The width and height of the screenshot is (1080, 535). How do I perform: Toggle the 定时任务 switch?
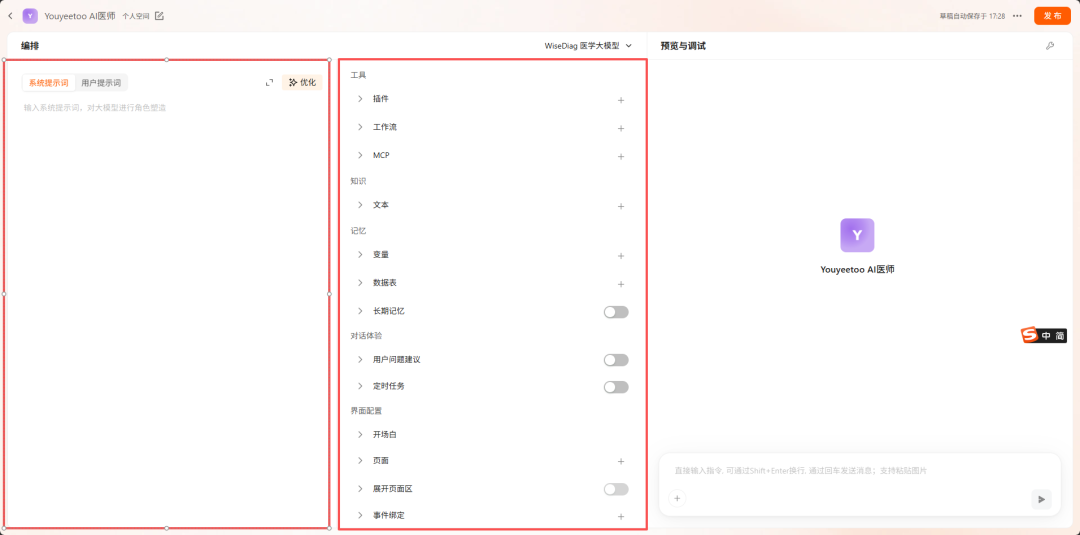pos(616,387)
